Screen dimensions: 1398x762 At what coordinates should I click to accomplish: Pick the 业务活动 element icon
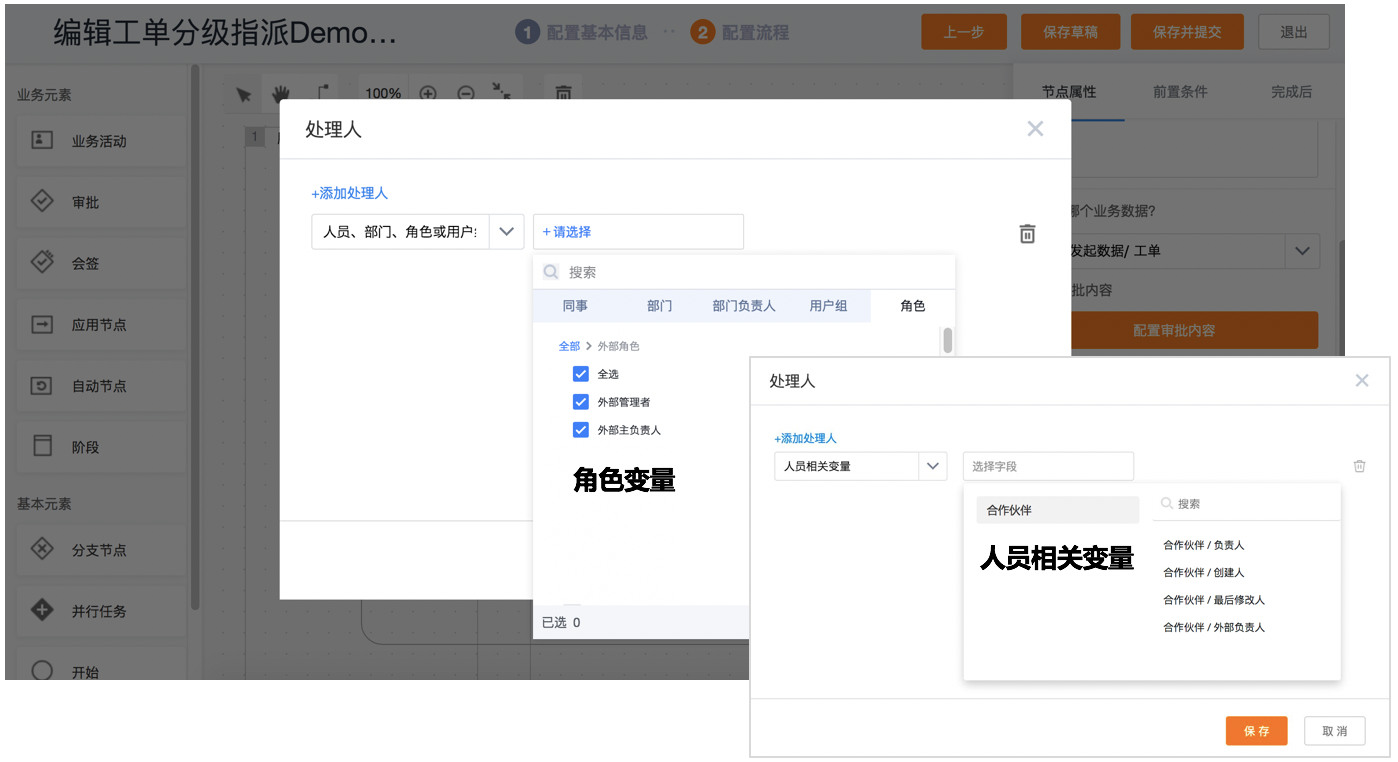[42, 141]
